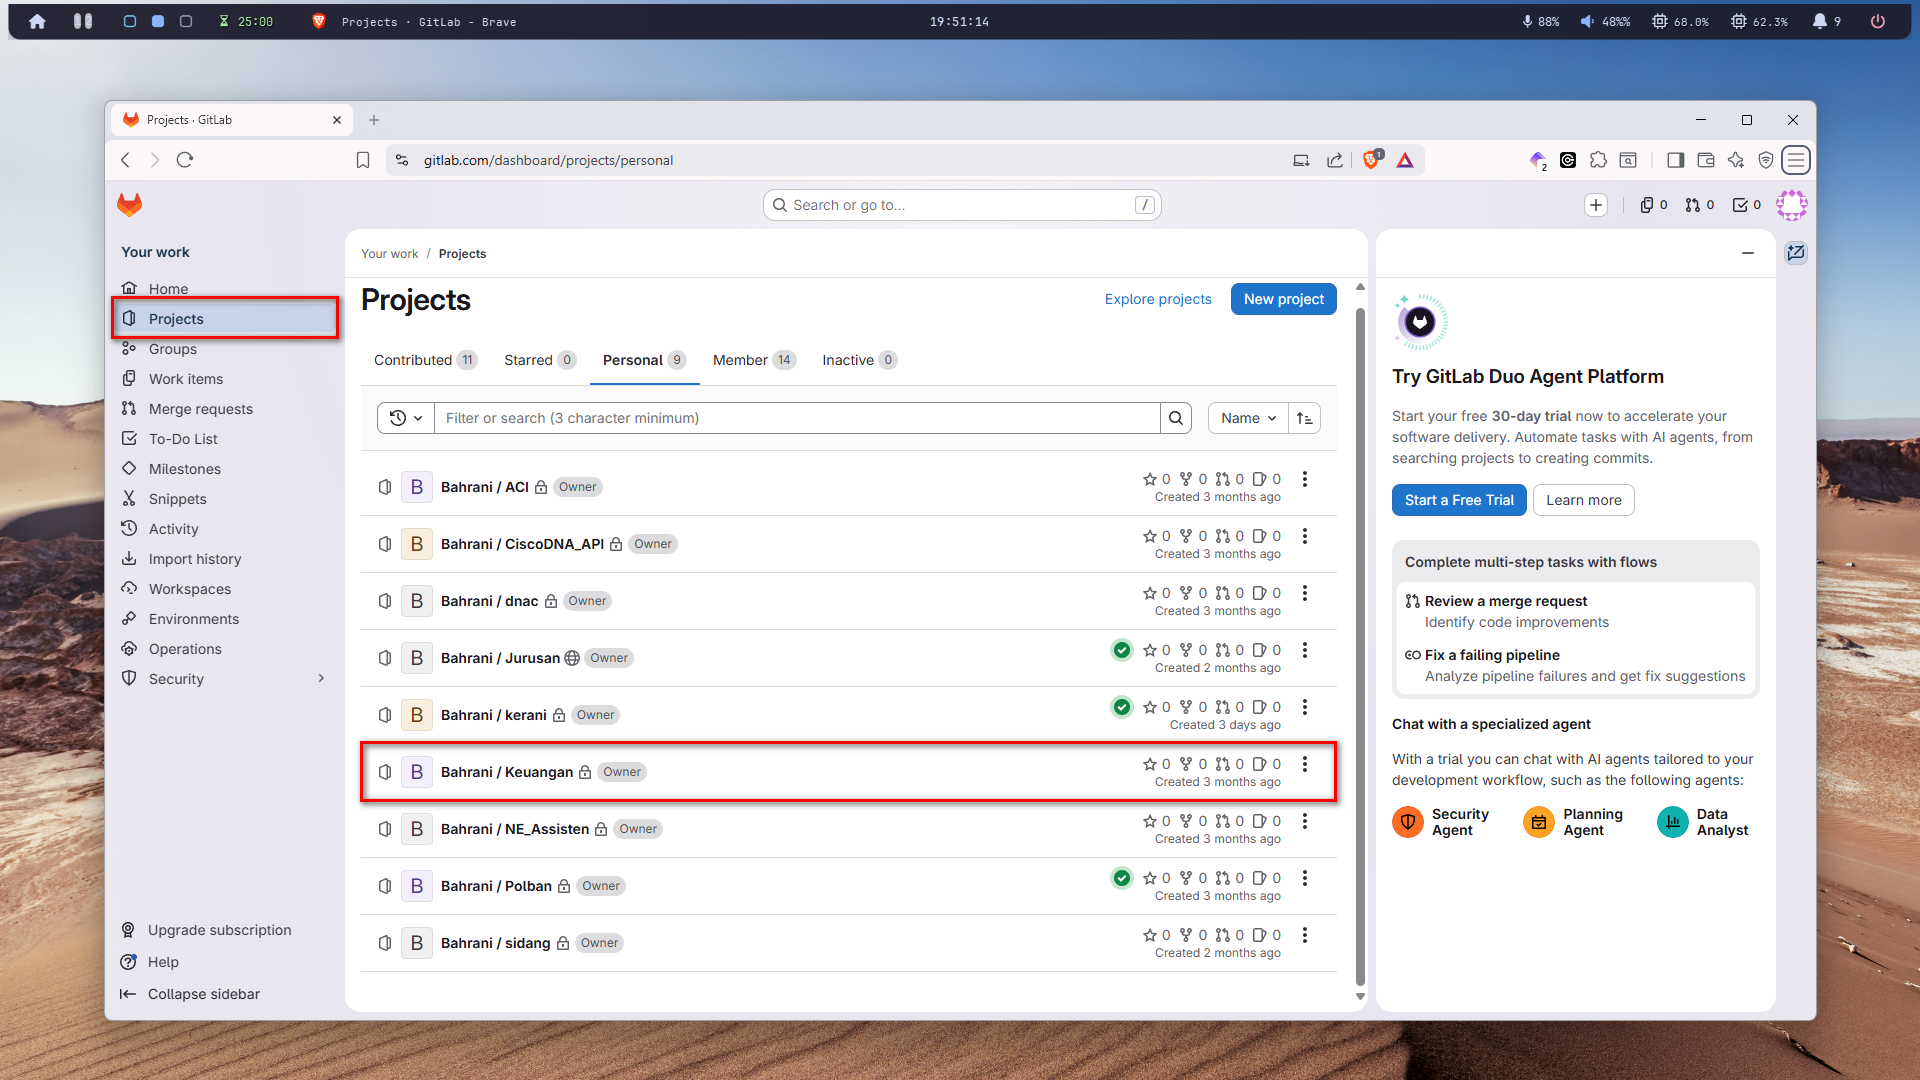Open the Bahrani / Polban project avatar
The width and height of the screenshot is (1920, 1080).
coord(417,886)
